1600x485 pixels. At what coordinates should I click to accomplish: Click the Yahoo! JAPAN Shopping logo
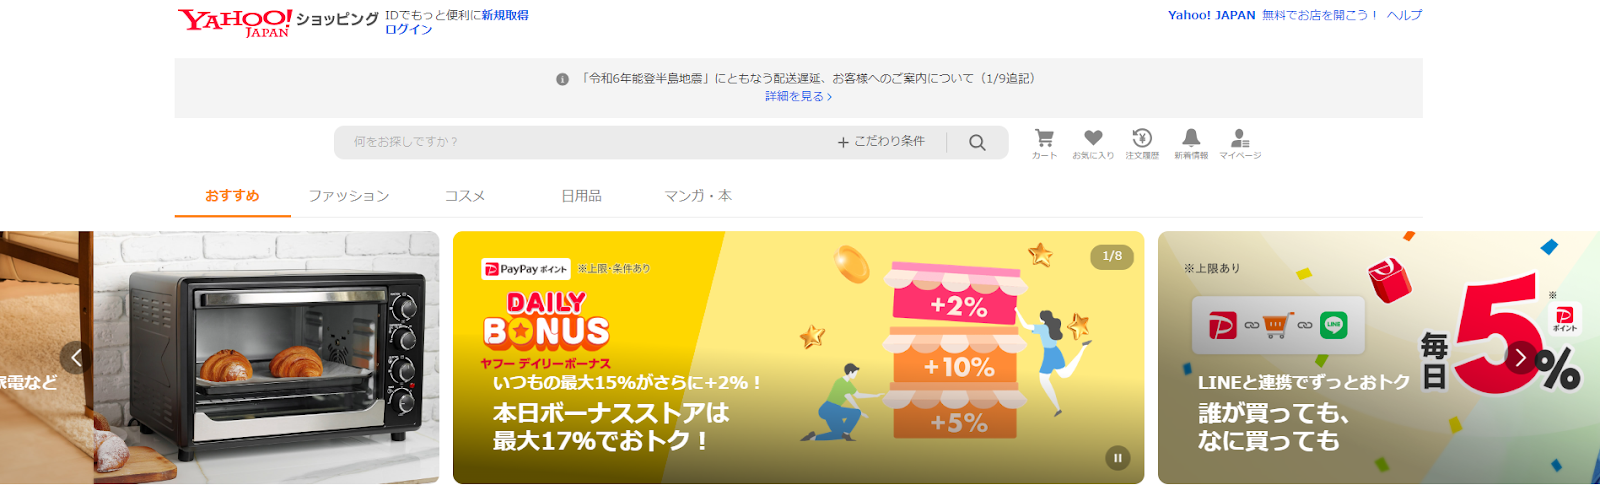tap(278, 22)
